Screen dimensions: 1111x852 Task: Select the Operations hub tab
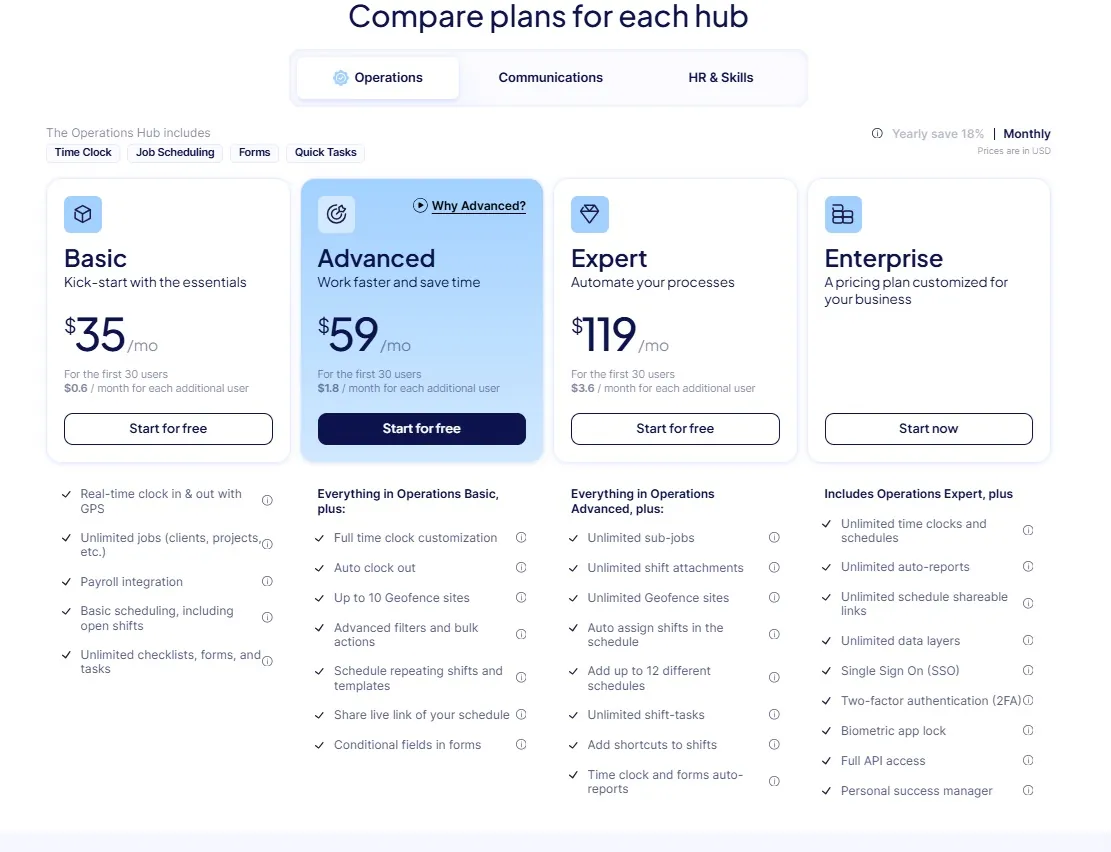click(x=378, y=78)
